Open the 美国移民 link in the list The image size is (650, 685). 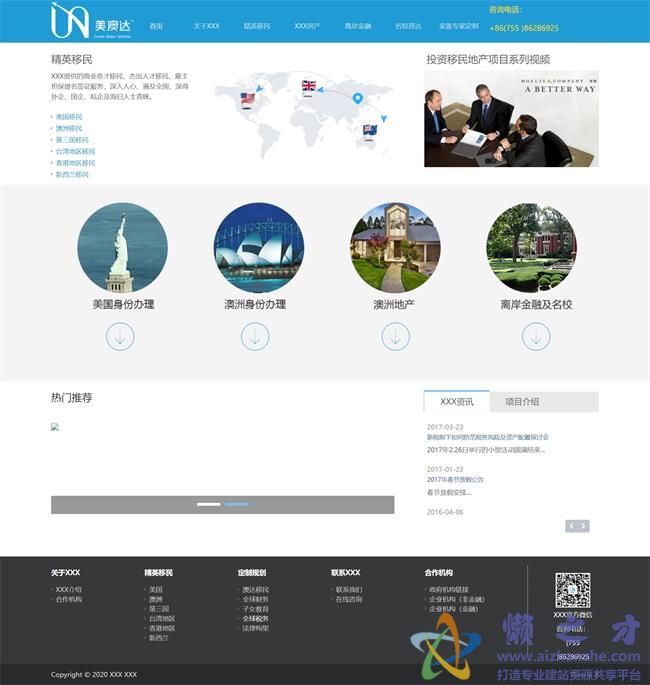point(69,117)
